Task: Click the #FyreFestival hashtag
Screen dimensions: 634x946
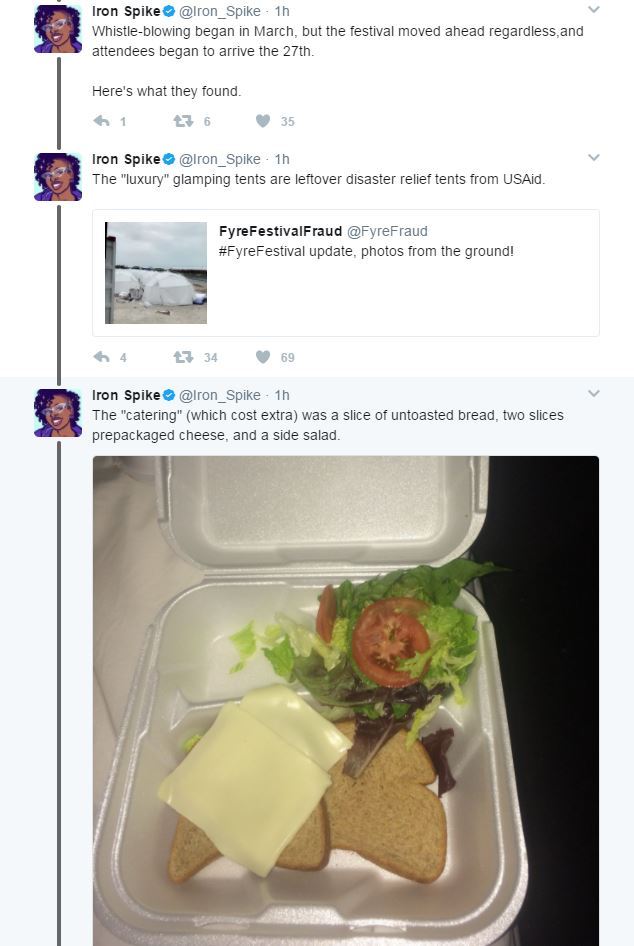Action: pyautogui.click(x=260, y=251)
